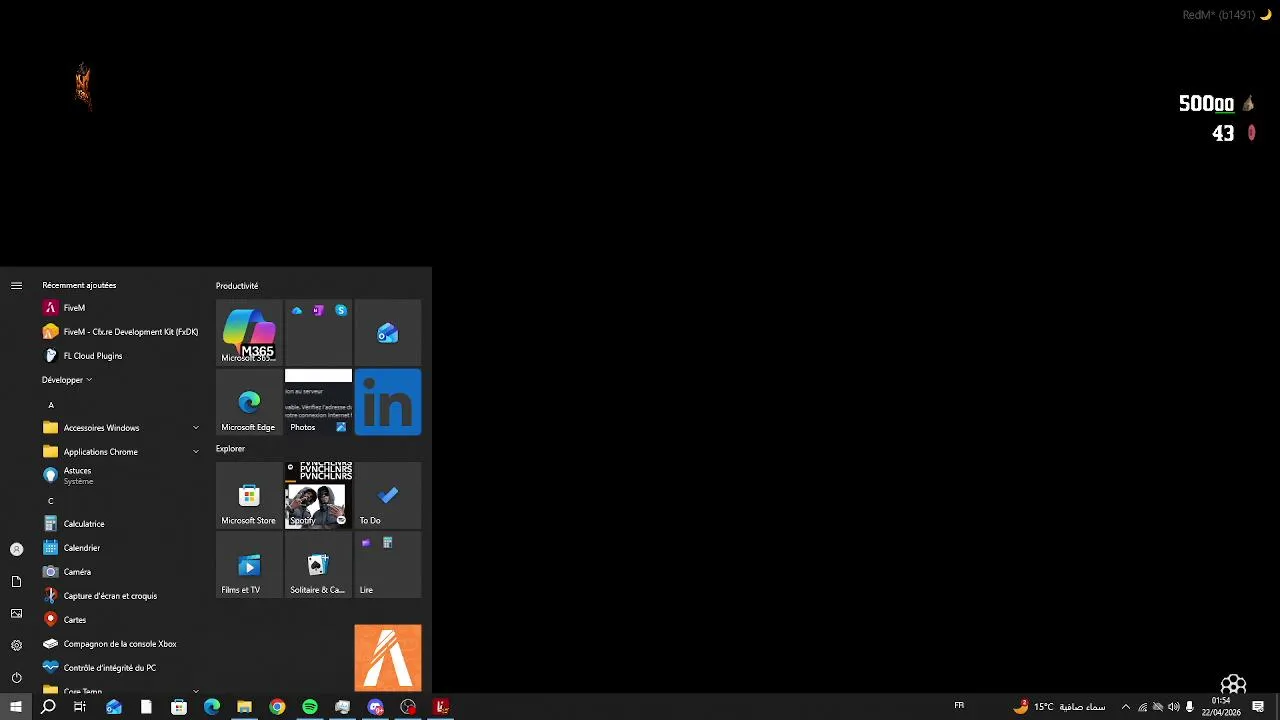Image resolution: width=1280 pixels, height=720 pixels.
Task: Show hidden system tray icons
Action: point(1125,707)
